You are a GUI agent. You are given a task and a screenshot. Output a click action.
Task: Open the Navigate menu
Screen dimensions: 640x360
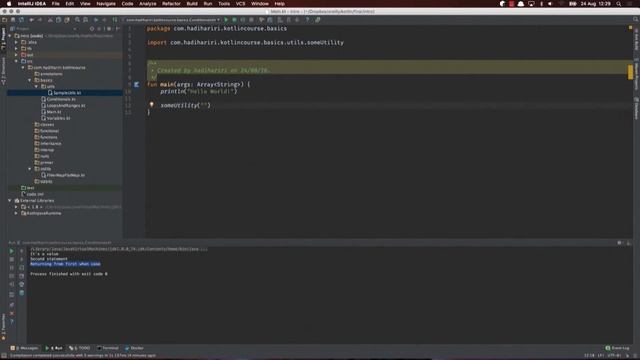click(106, 4)
